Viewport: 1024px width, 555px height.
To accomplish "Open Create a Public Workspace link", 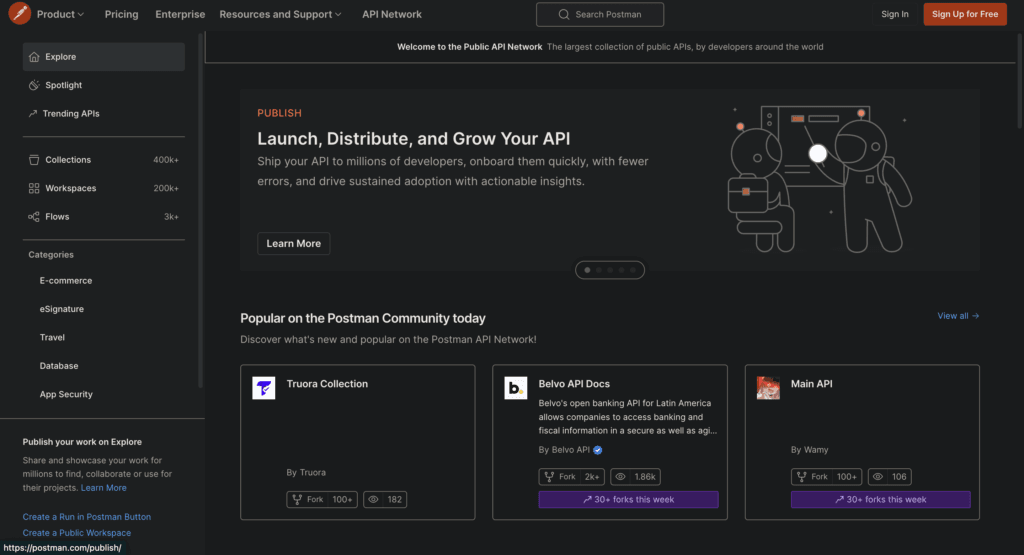I will click(76, 533).
